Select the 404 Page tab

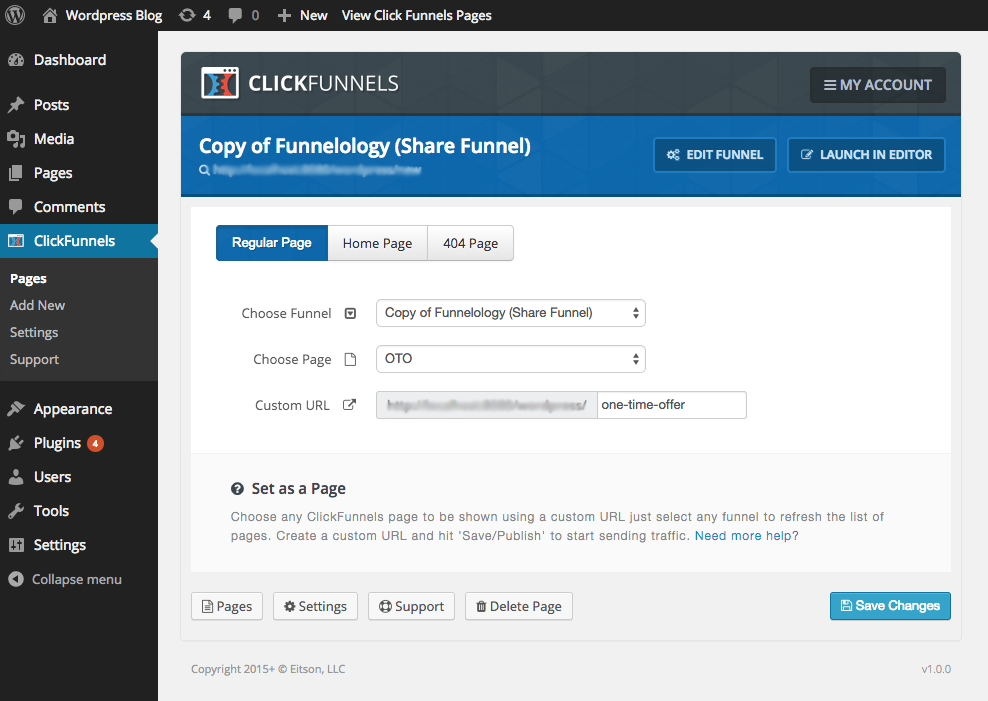click(x=470, y=243)
